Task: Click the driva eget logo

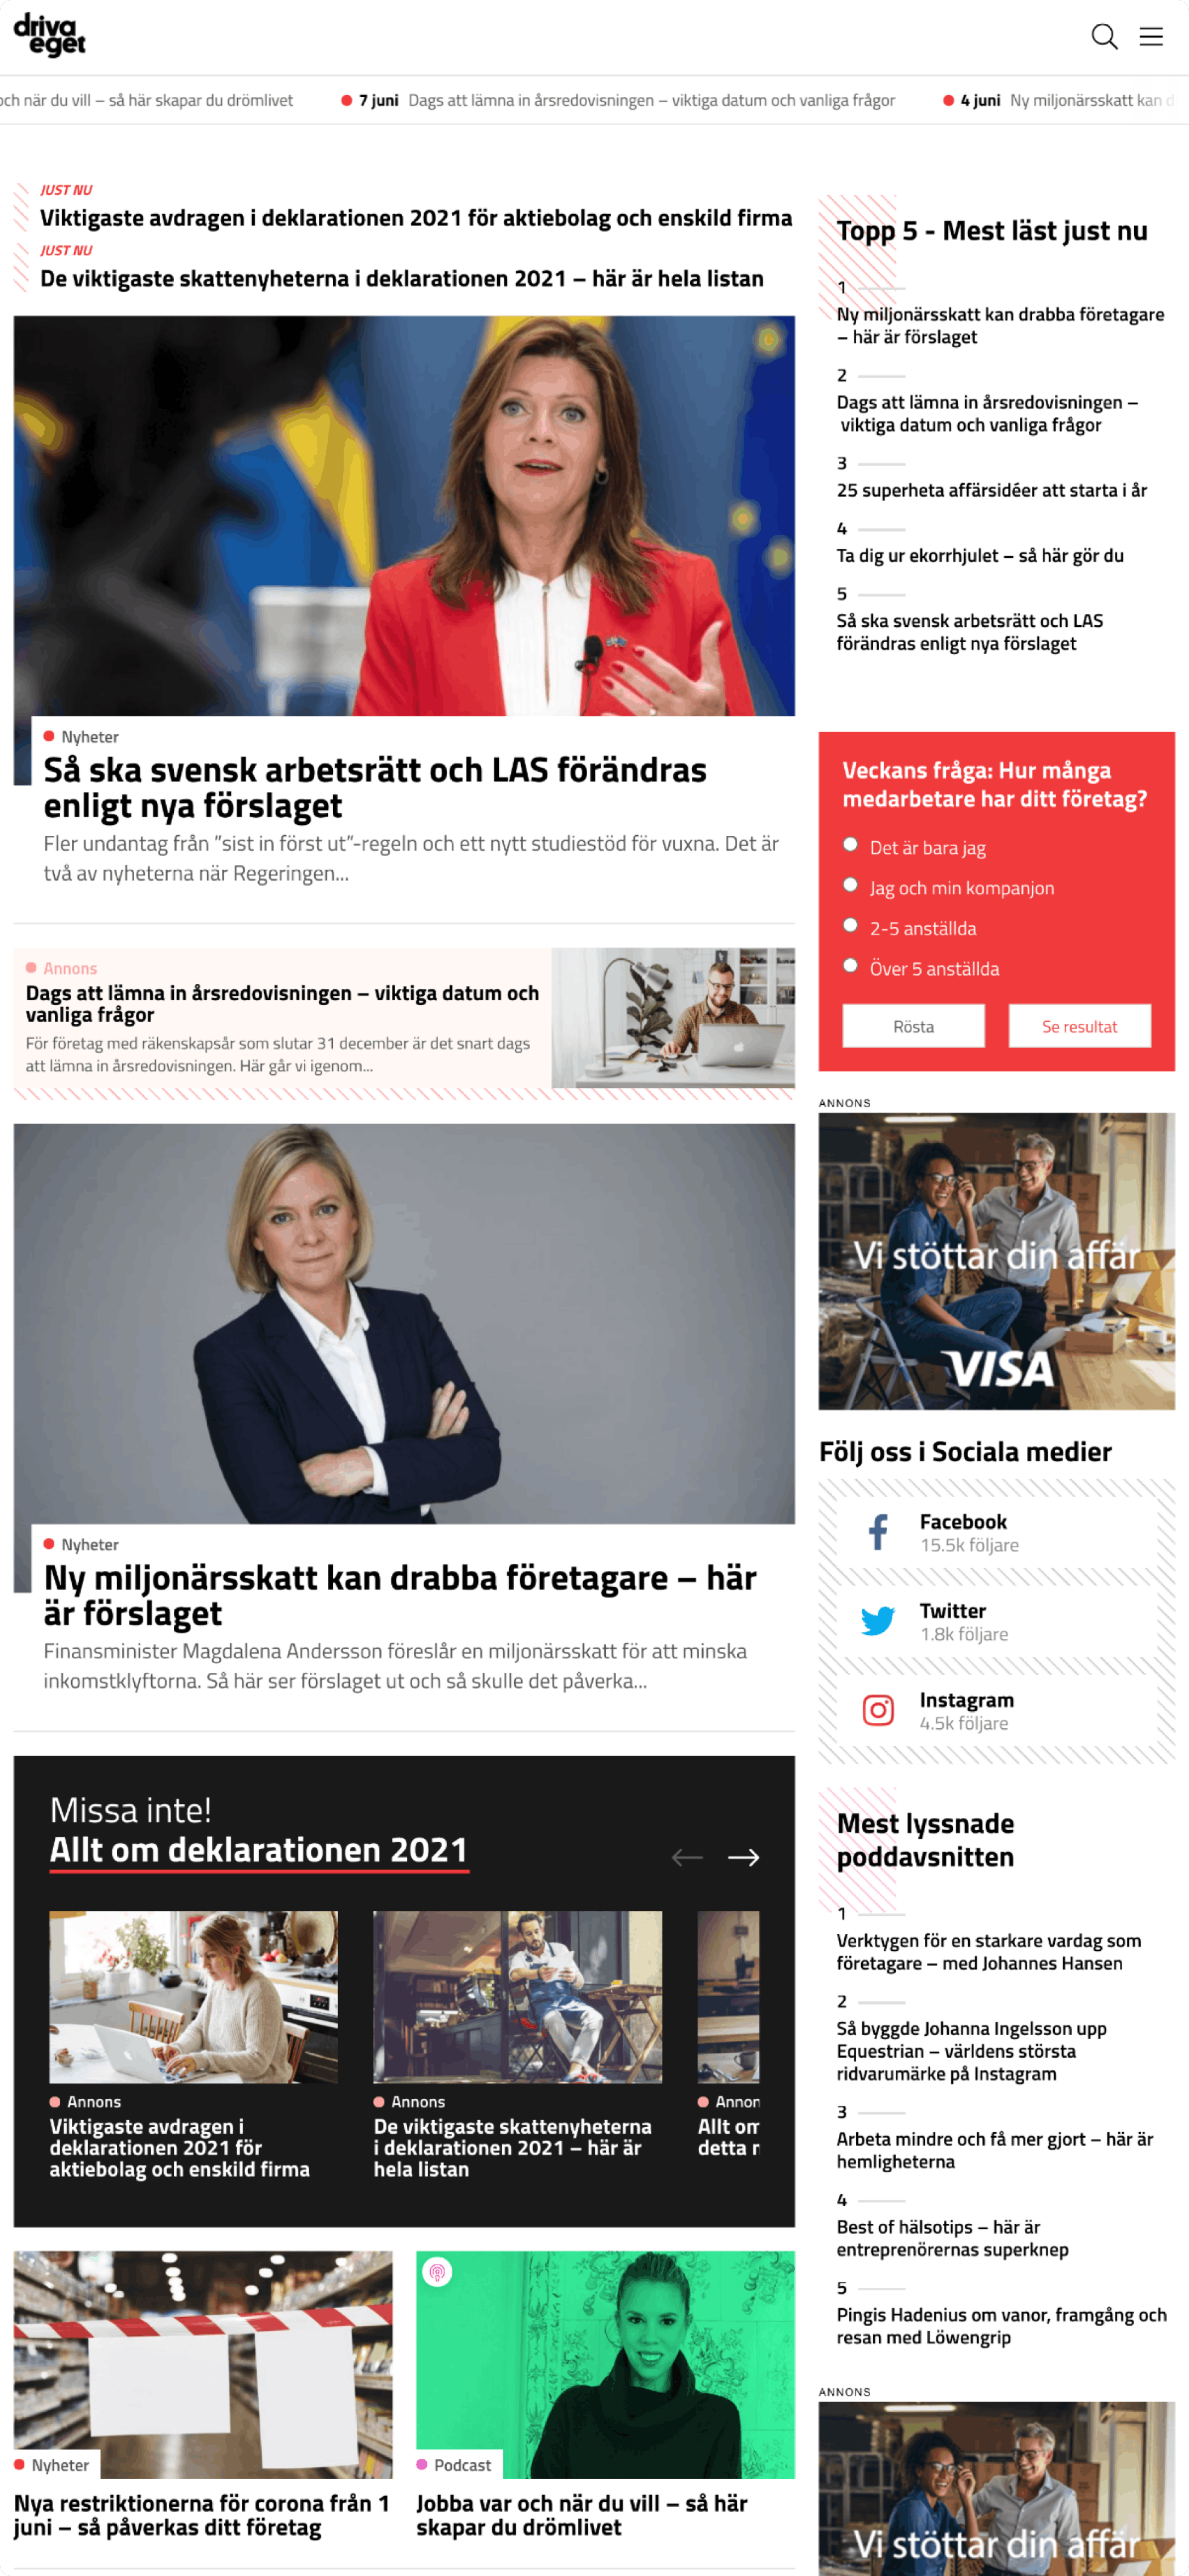Action: tap(49, 34)
